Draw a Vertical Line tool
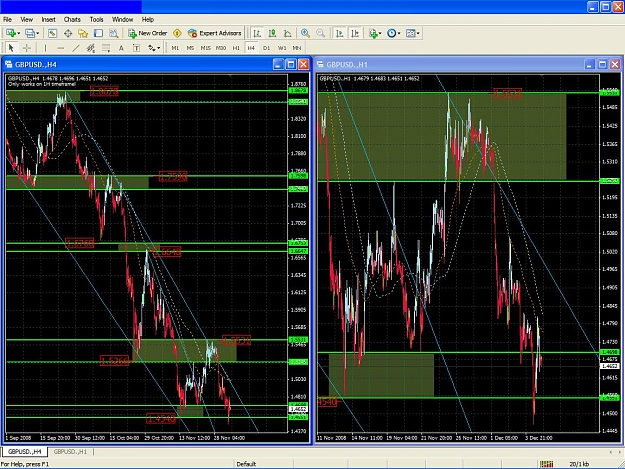 pyautogui.click(x=45, y=48)
